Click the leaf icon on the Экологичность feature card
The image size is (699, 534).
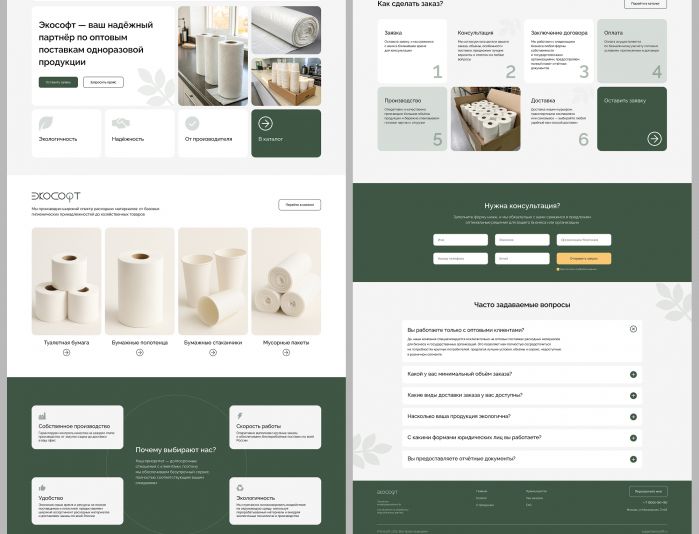tap(46, 123)
